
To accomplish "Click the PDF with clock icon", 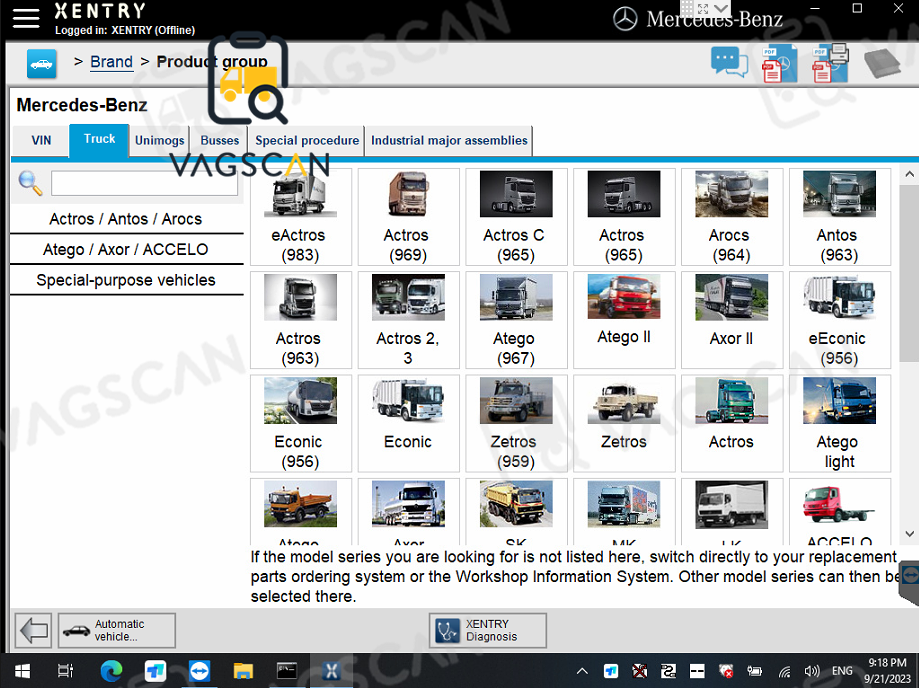I will [779, 63].
